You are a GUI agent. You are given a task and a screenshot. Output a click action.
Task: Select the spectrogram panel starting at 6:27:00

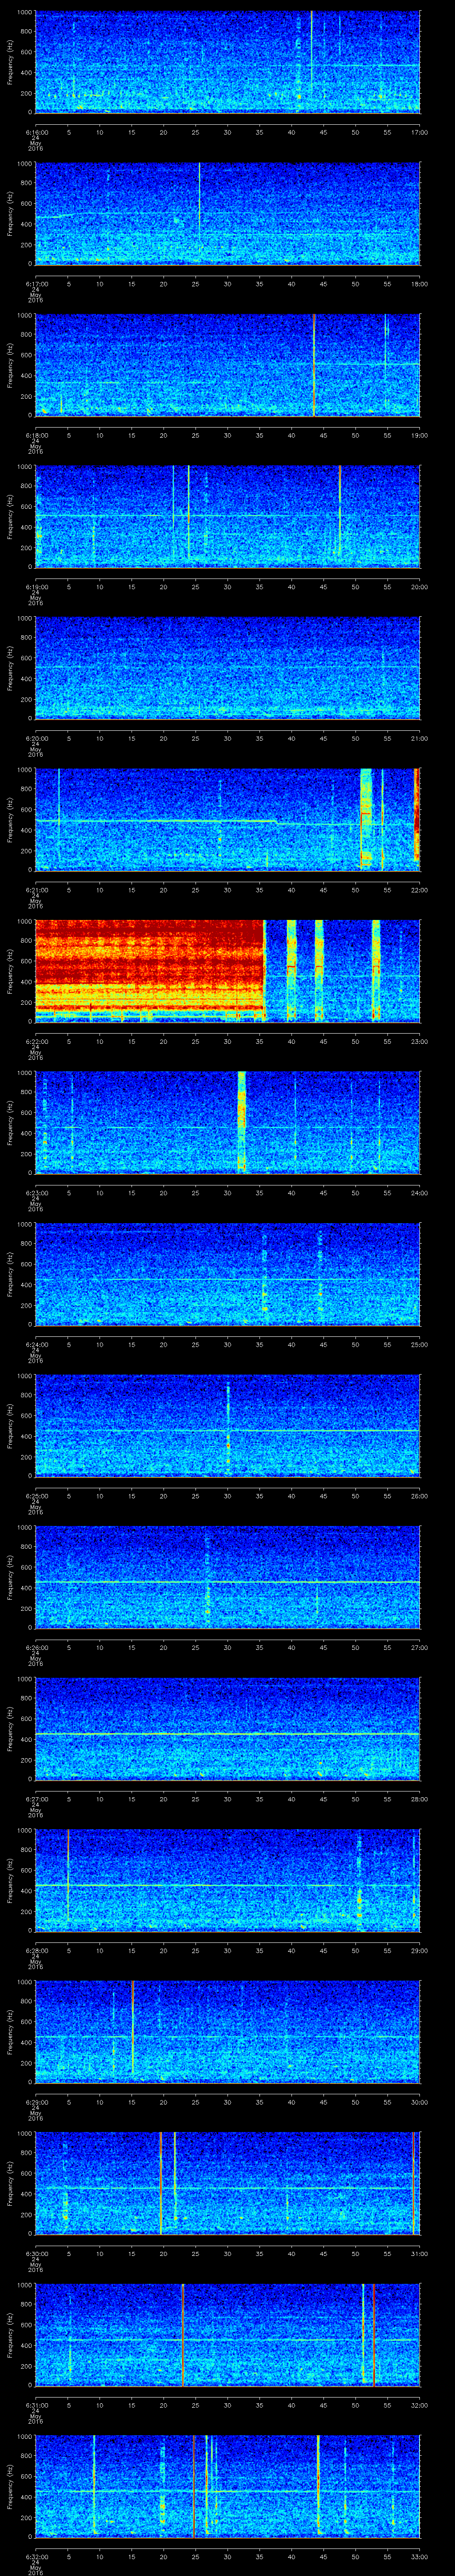(x=228, y=1728)
